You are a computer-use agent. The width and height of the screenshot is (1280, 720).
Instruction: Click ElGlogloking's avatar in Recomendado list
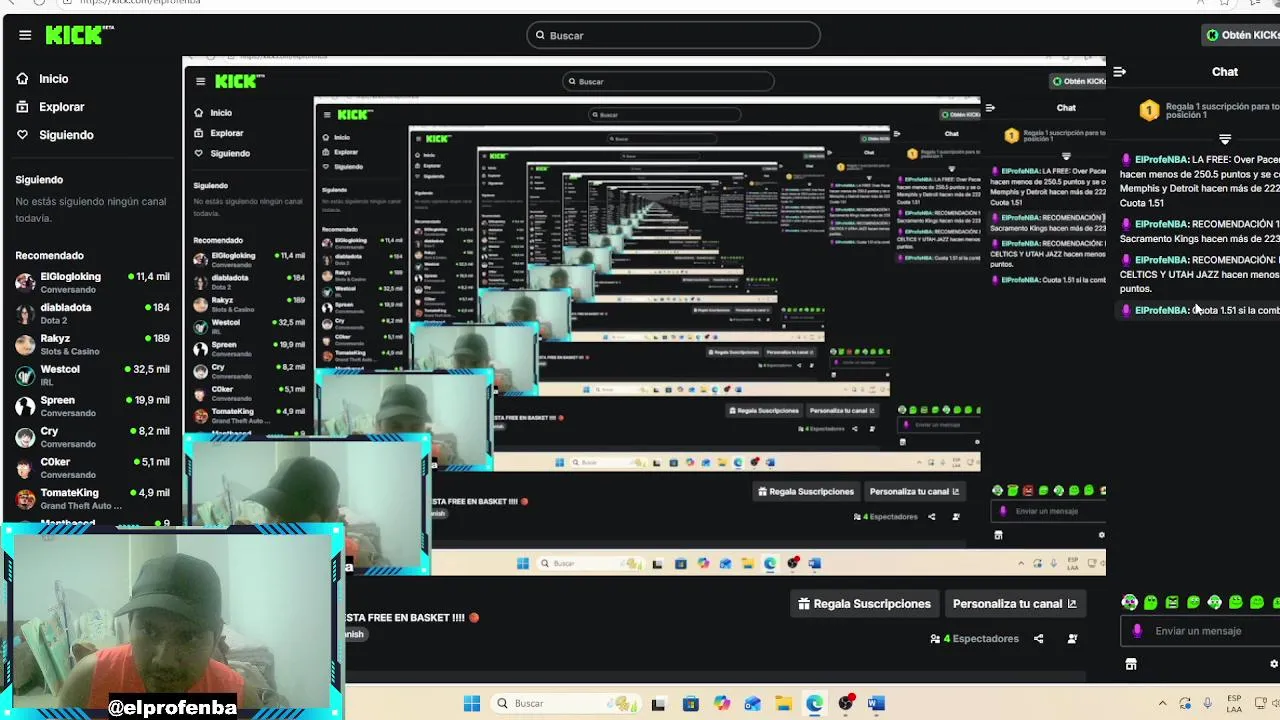coord(25,283)
